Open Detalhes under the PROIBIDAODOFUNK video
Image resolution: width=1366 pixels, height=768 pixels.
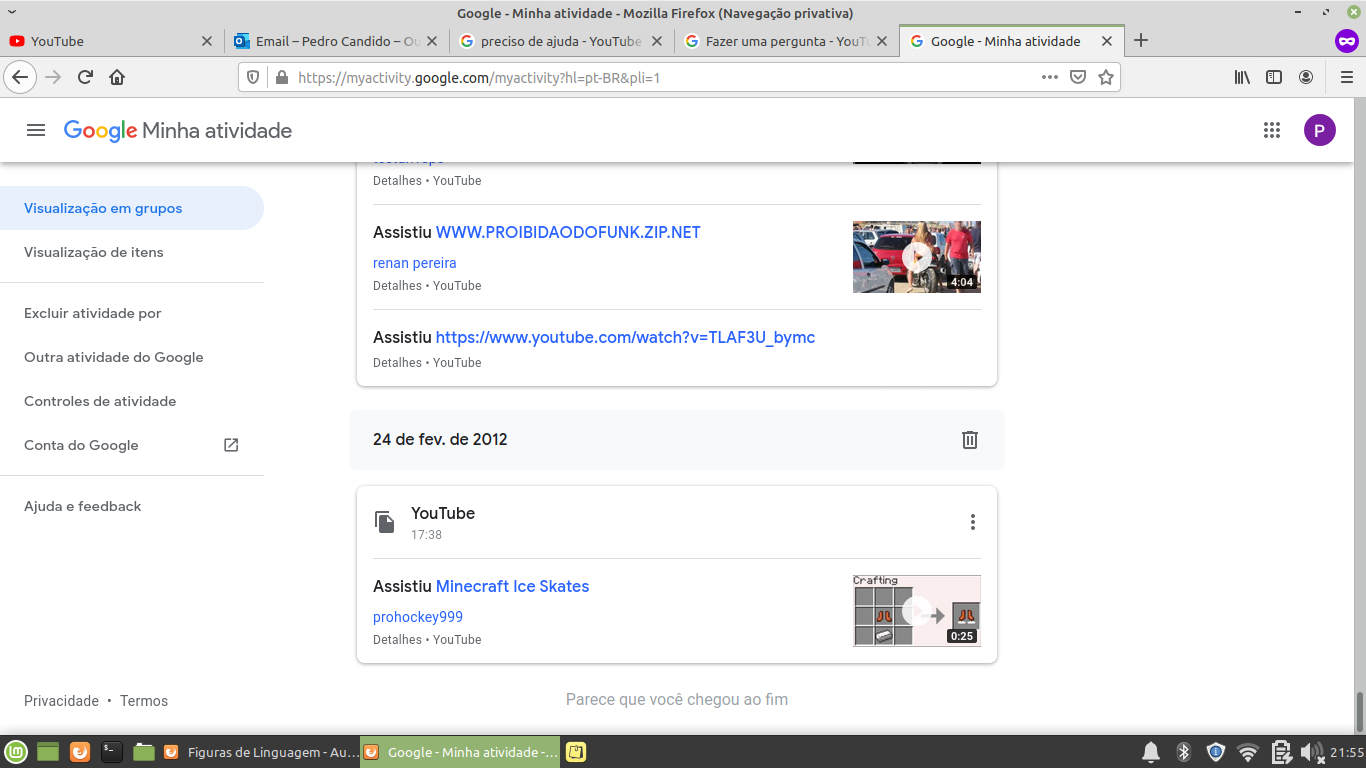(x=397, y=286)
